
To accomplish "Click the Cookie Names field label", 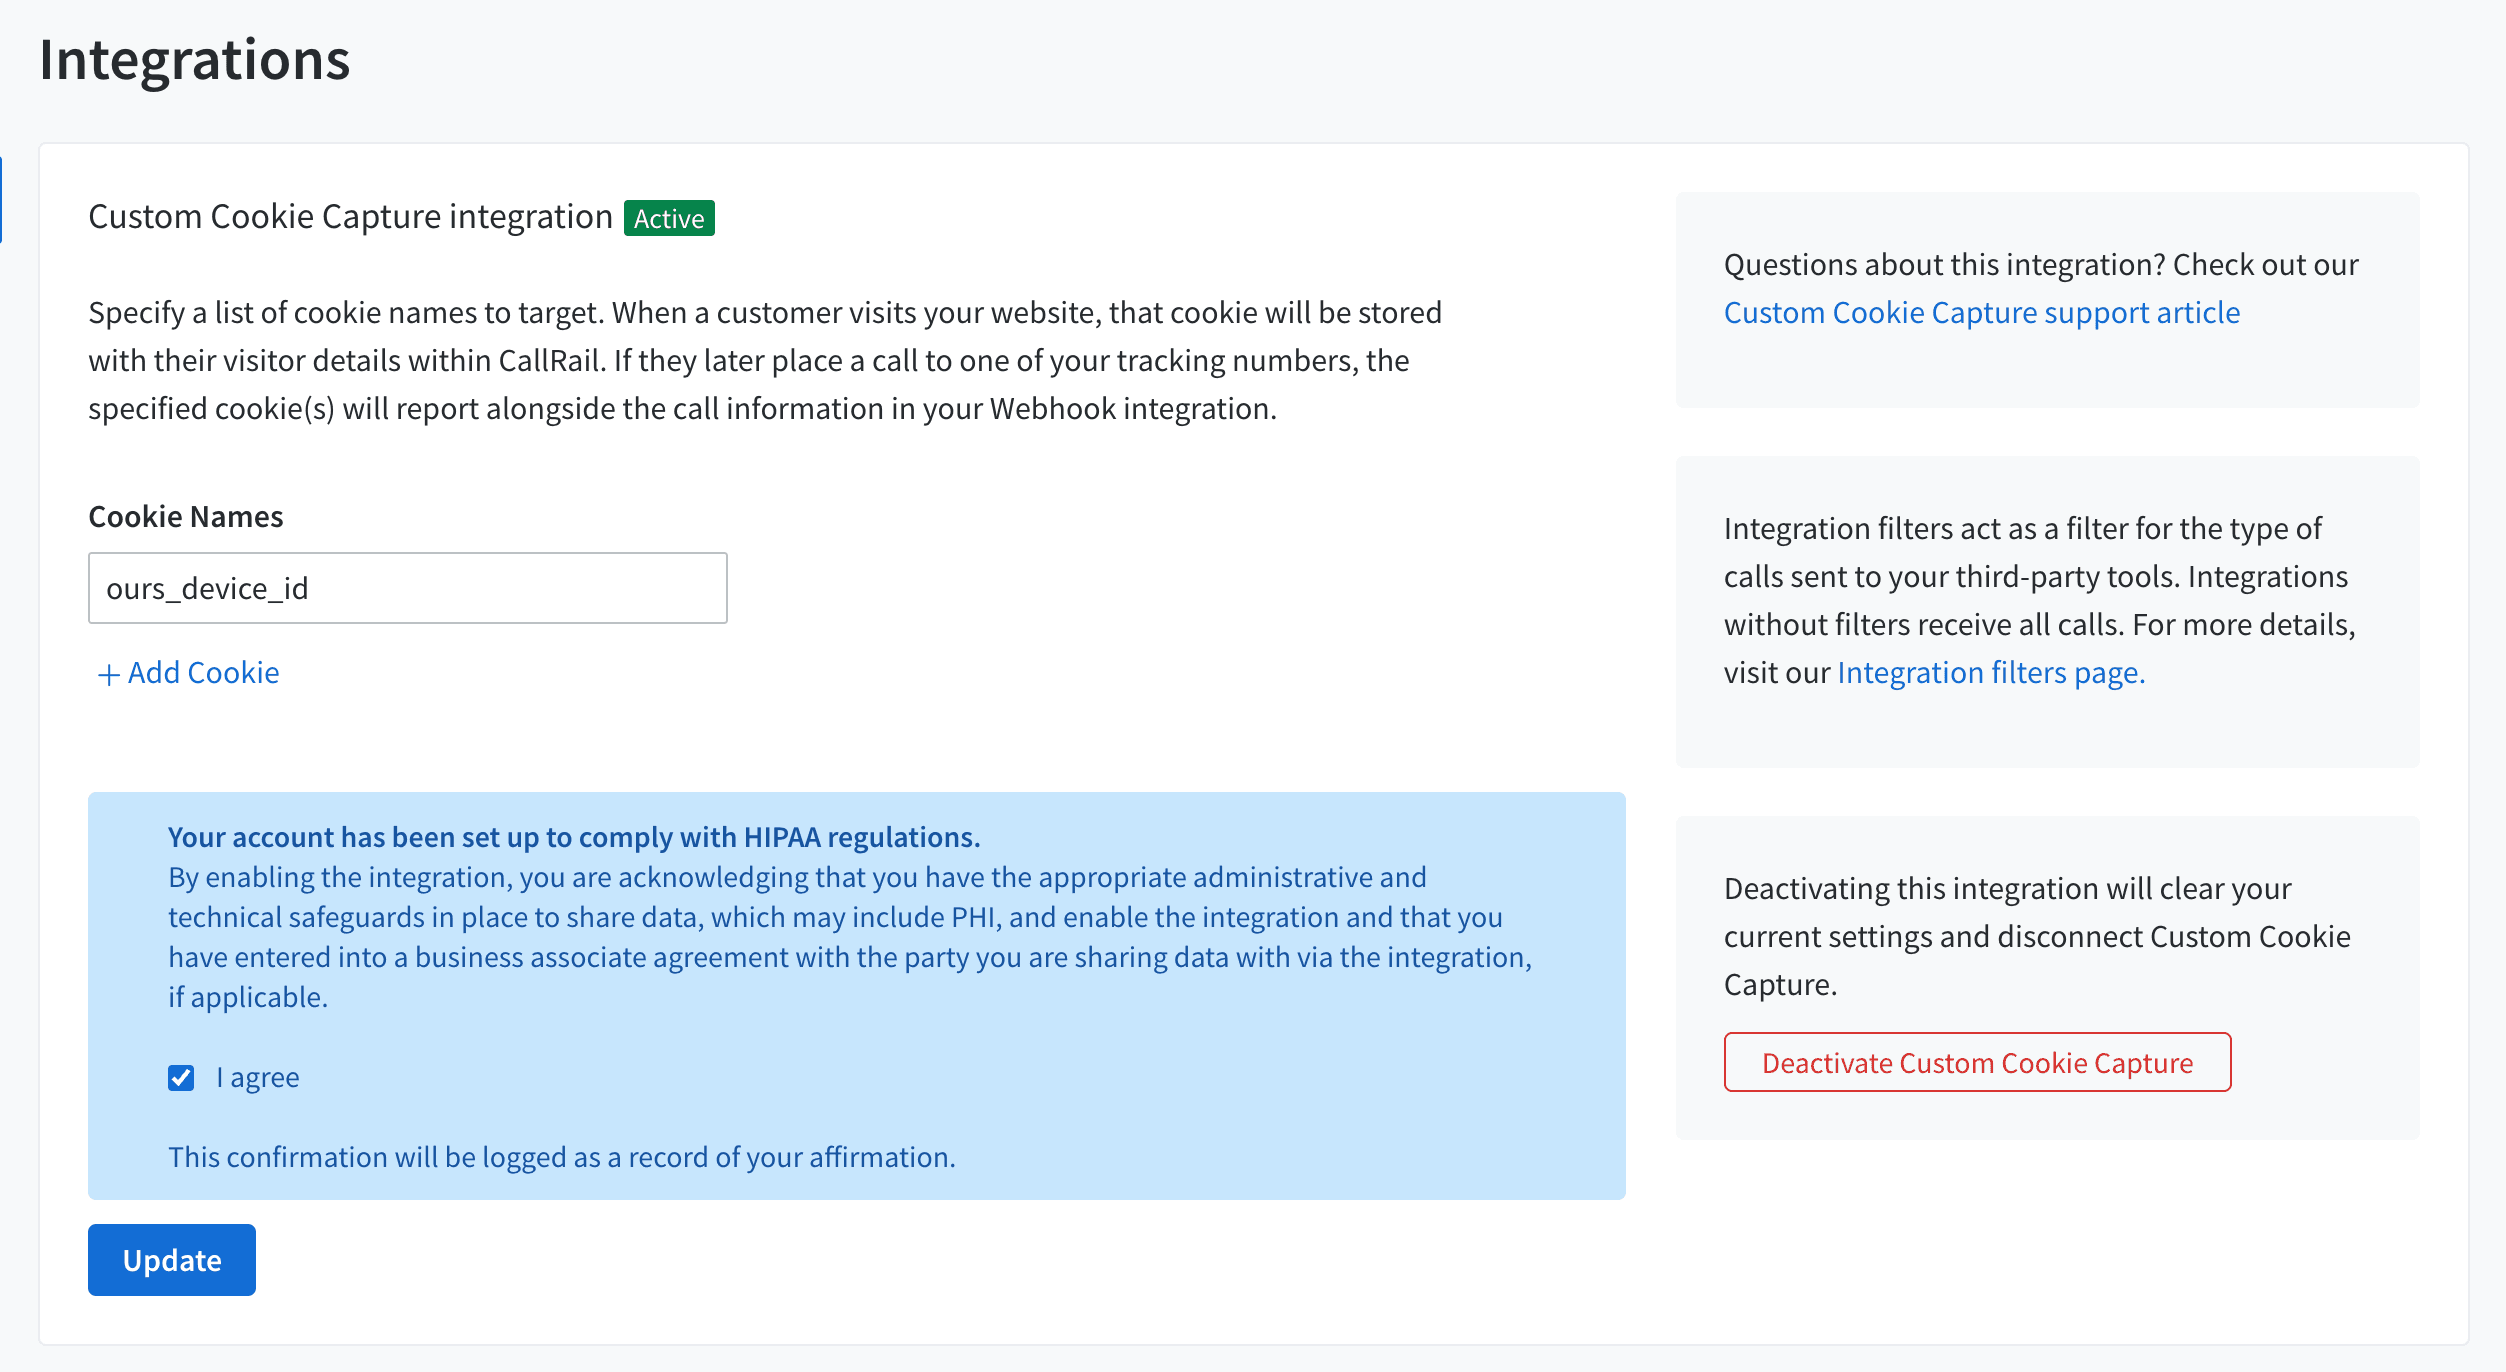I will [x=186, y=517].
